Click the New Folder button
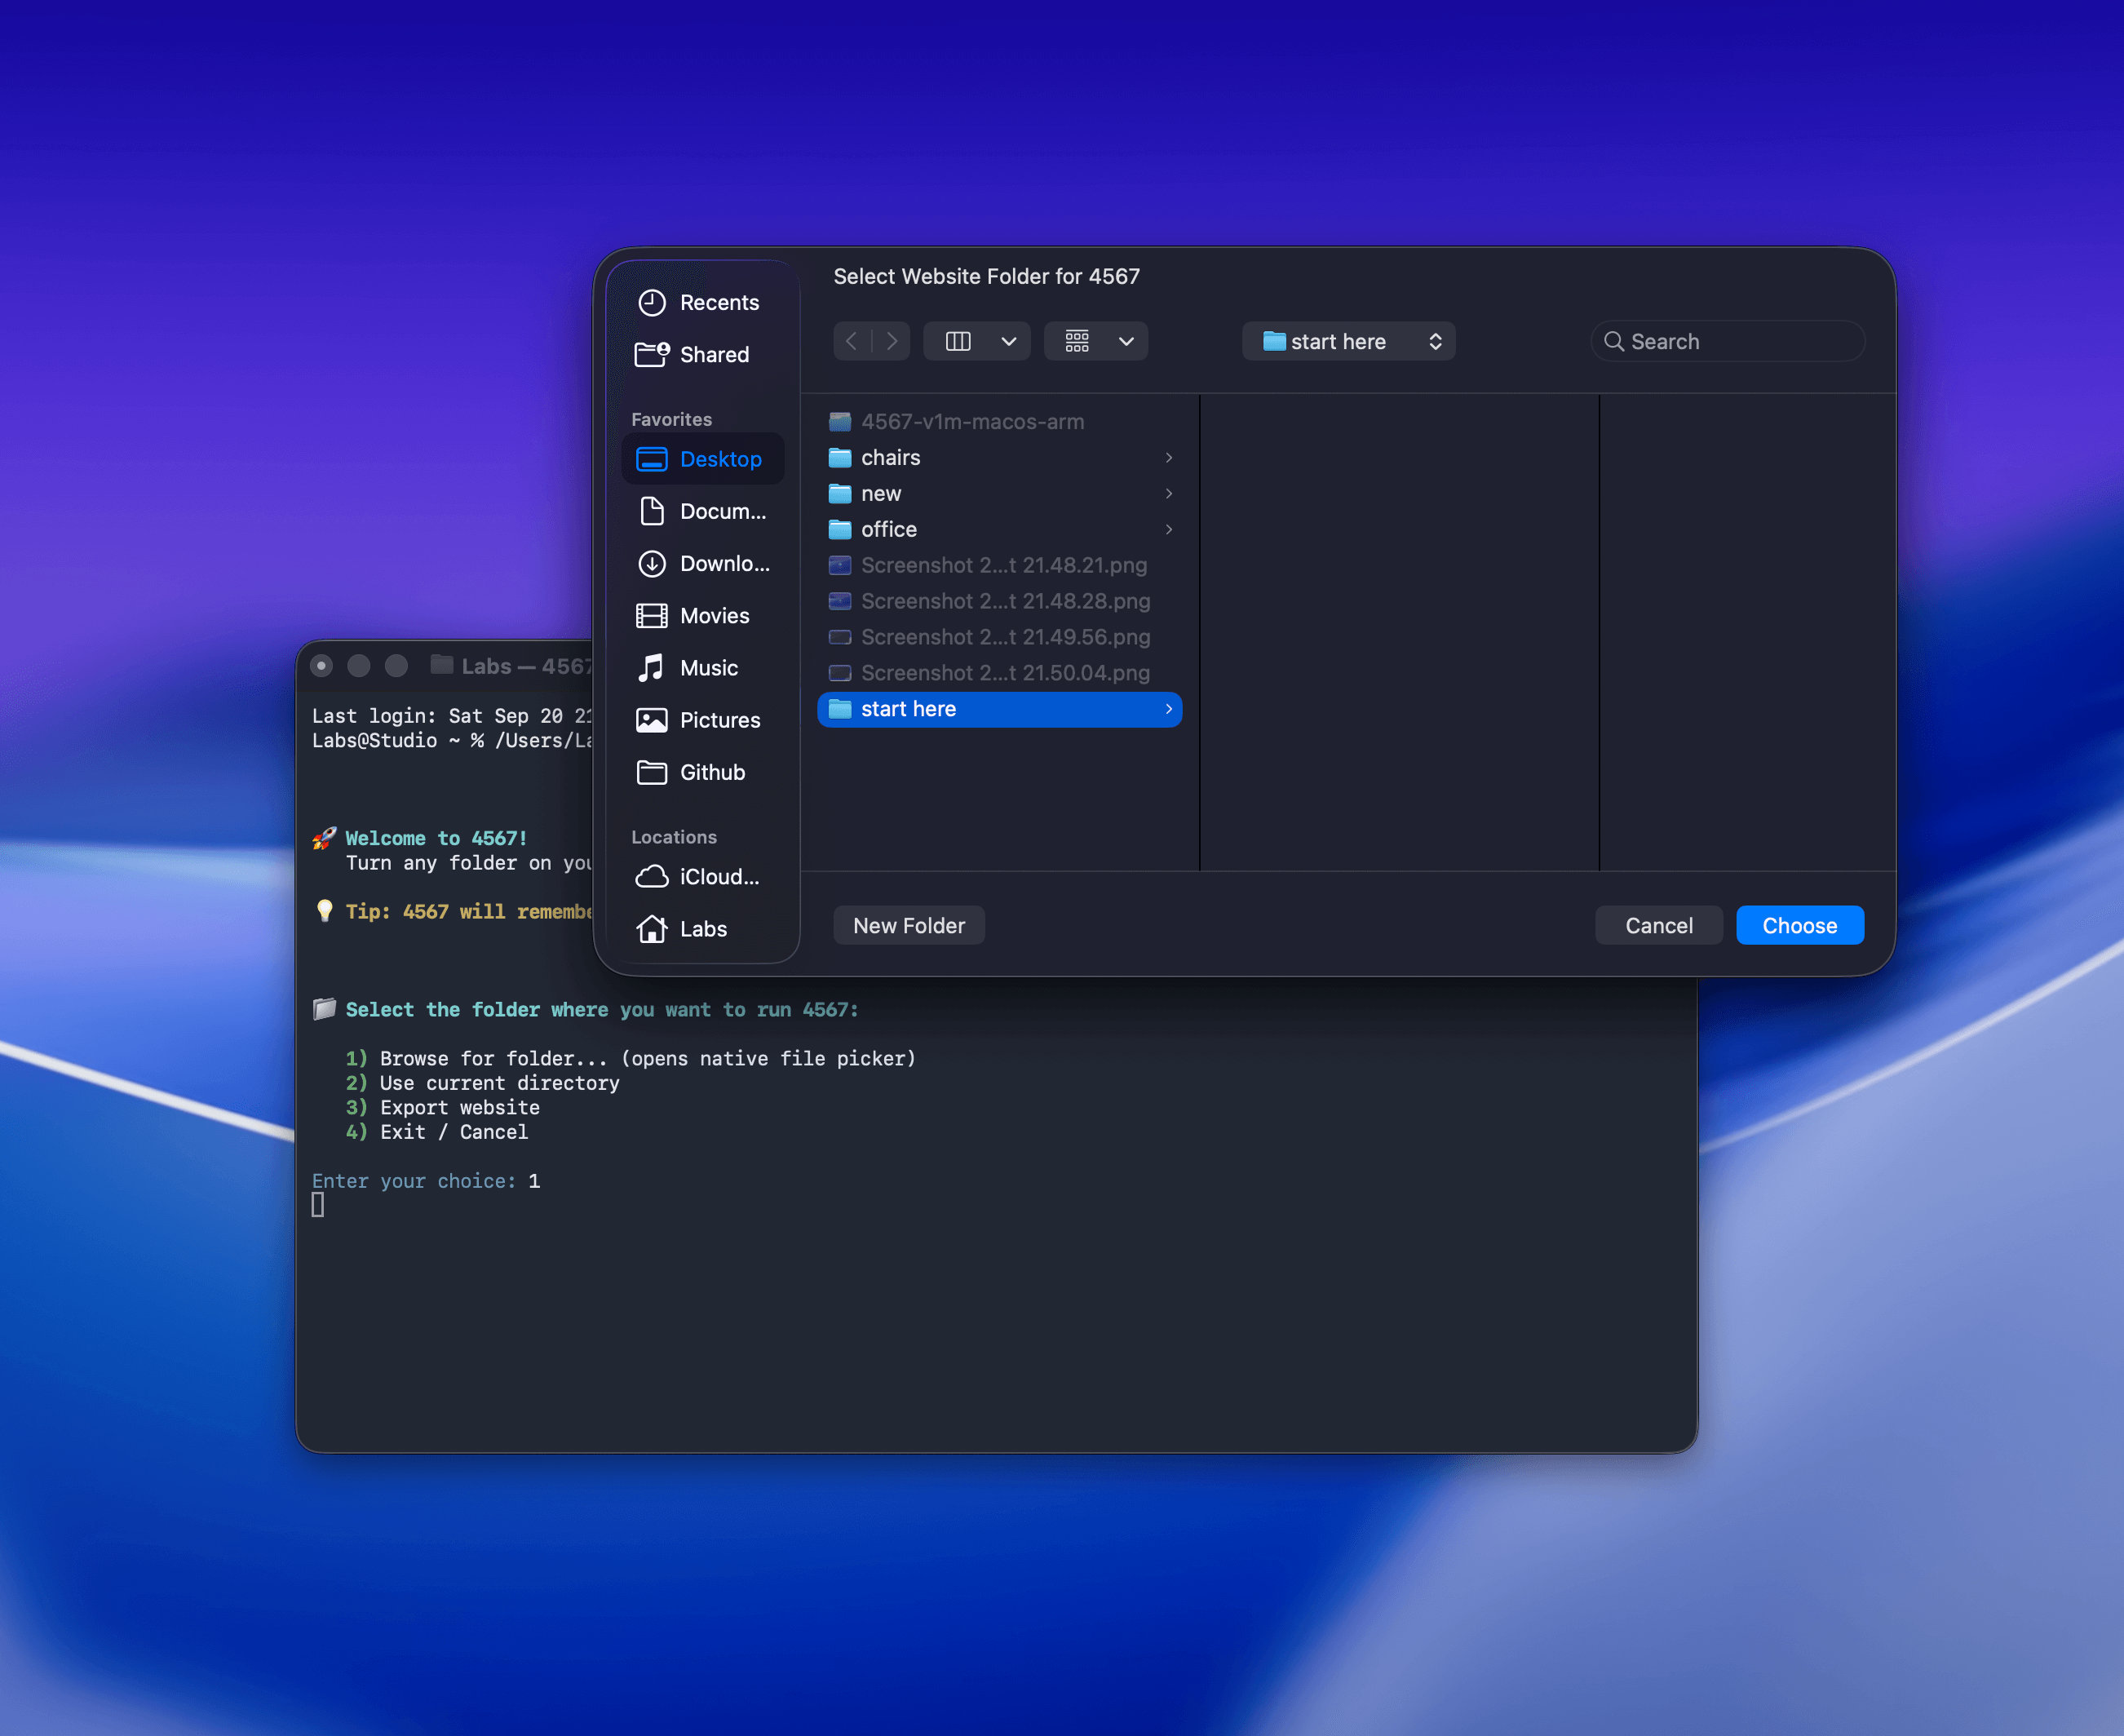The width and height of the screenshot is (2124, 1736). [908, 926]
